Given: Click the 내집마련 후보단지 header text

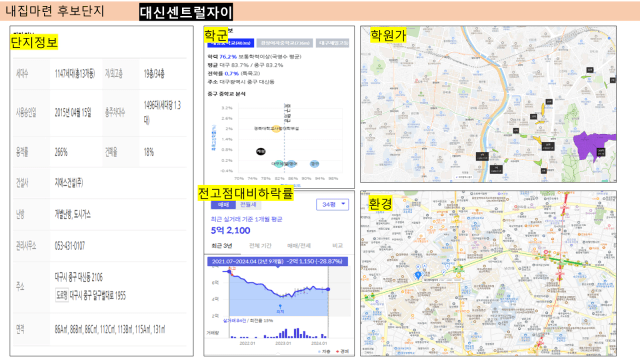Looking at the screenshot, I should (x=55, y=11).
